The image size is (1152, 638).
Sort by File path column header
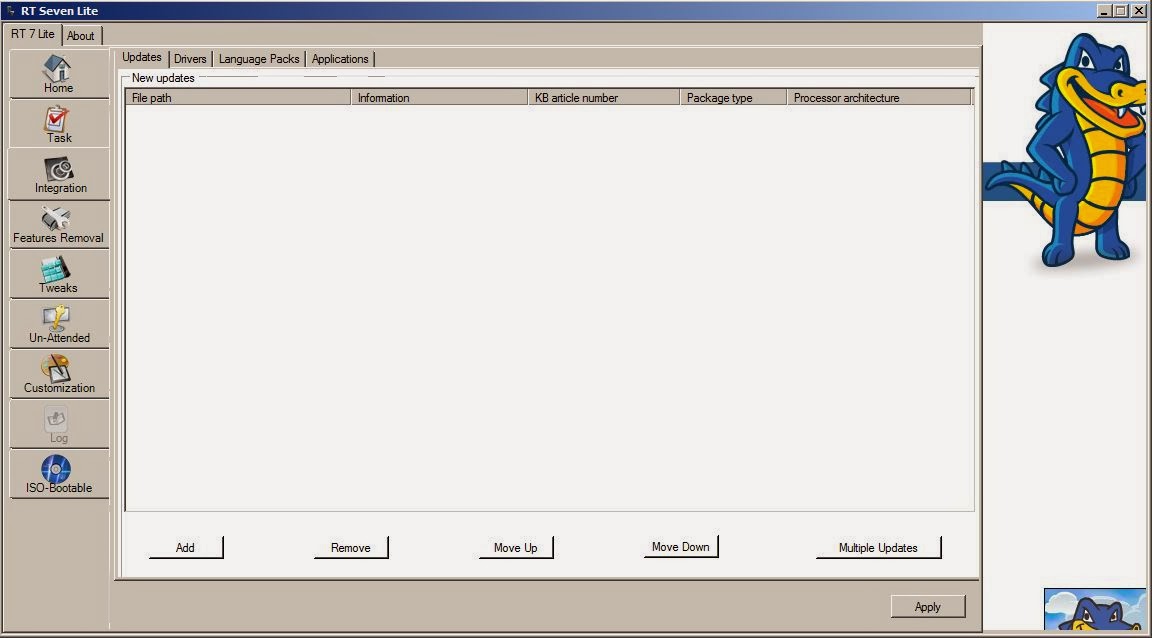pos(238,97)
